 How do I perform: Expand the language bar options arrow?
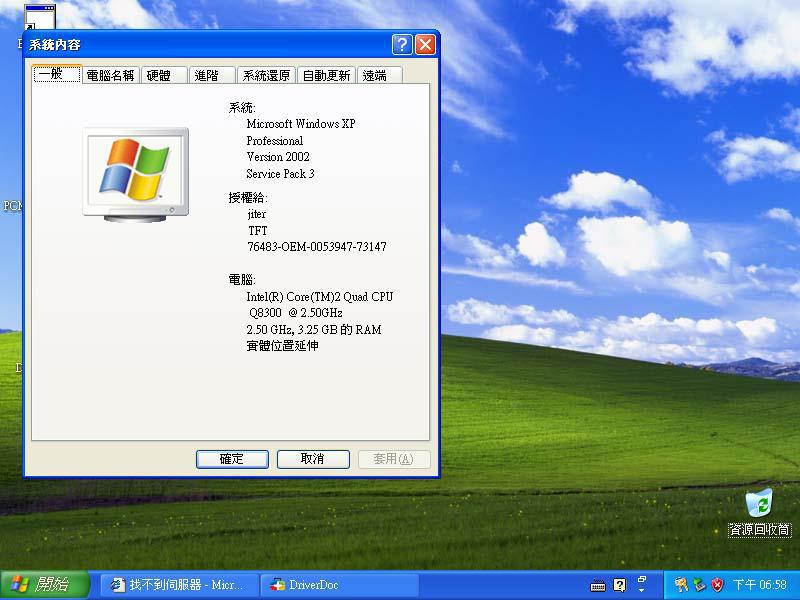[642, 590]
